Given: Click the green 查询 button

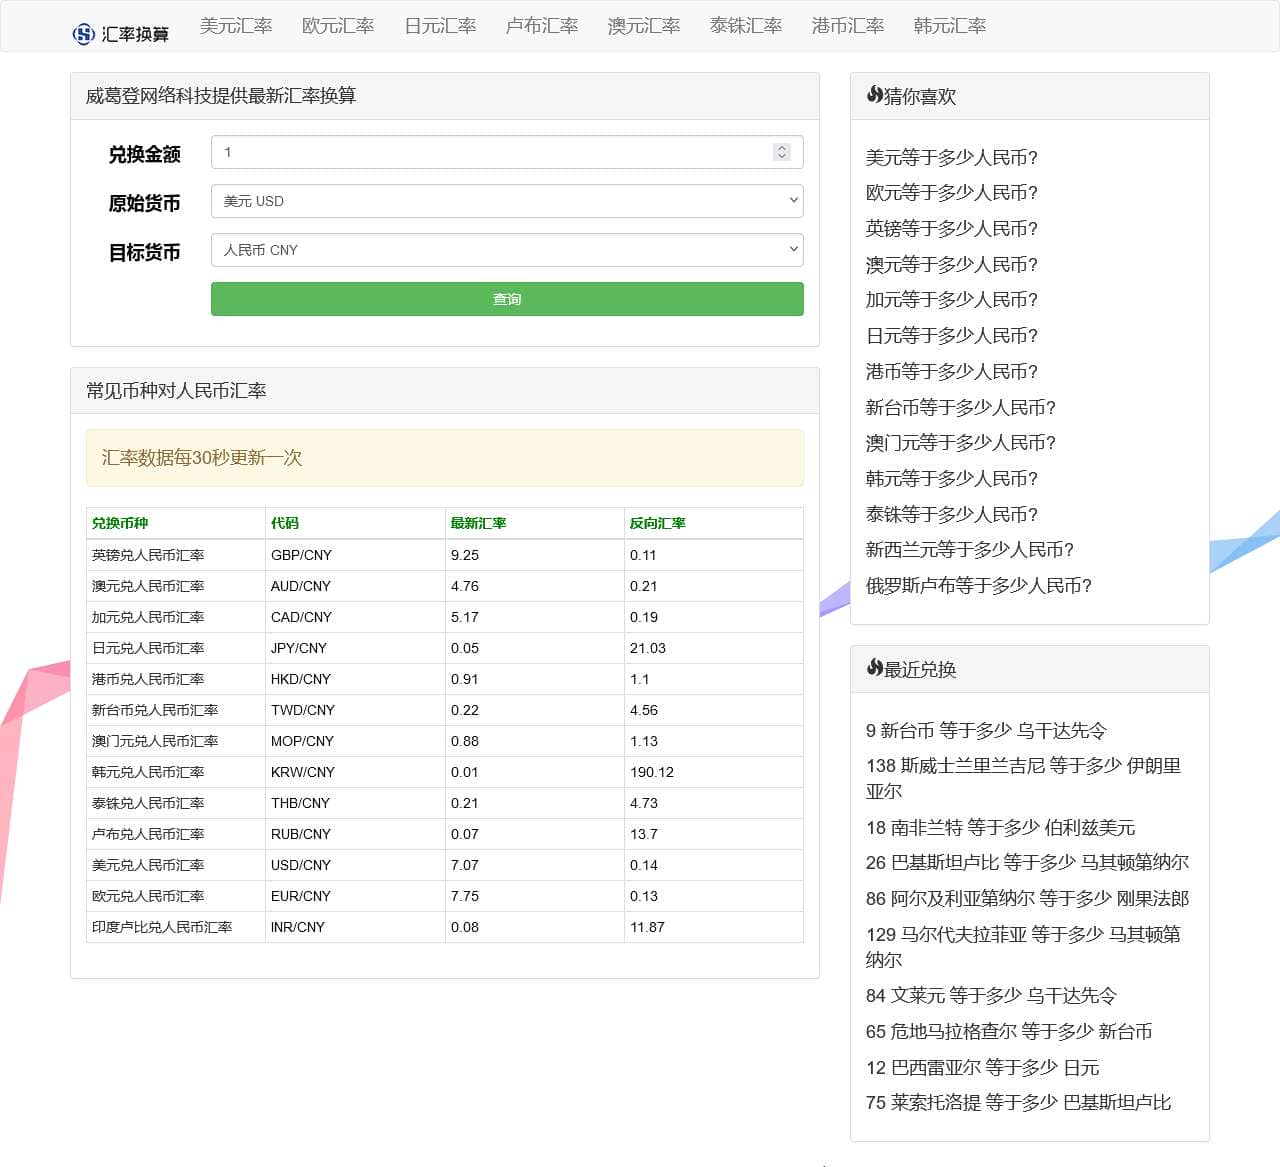Looking at the screenshot, I should click(x=507, y=298).
